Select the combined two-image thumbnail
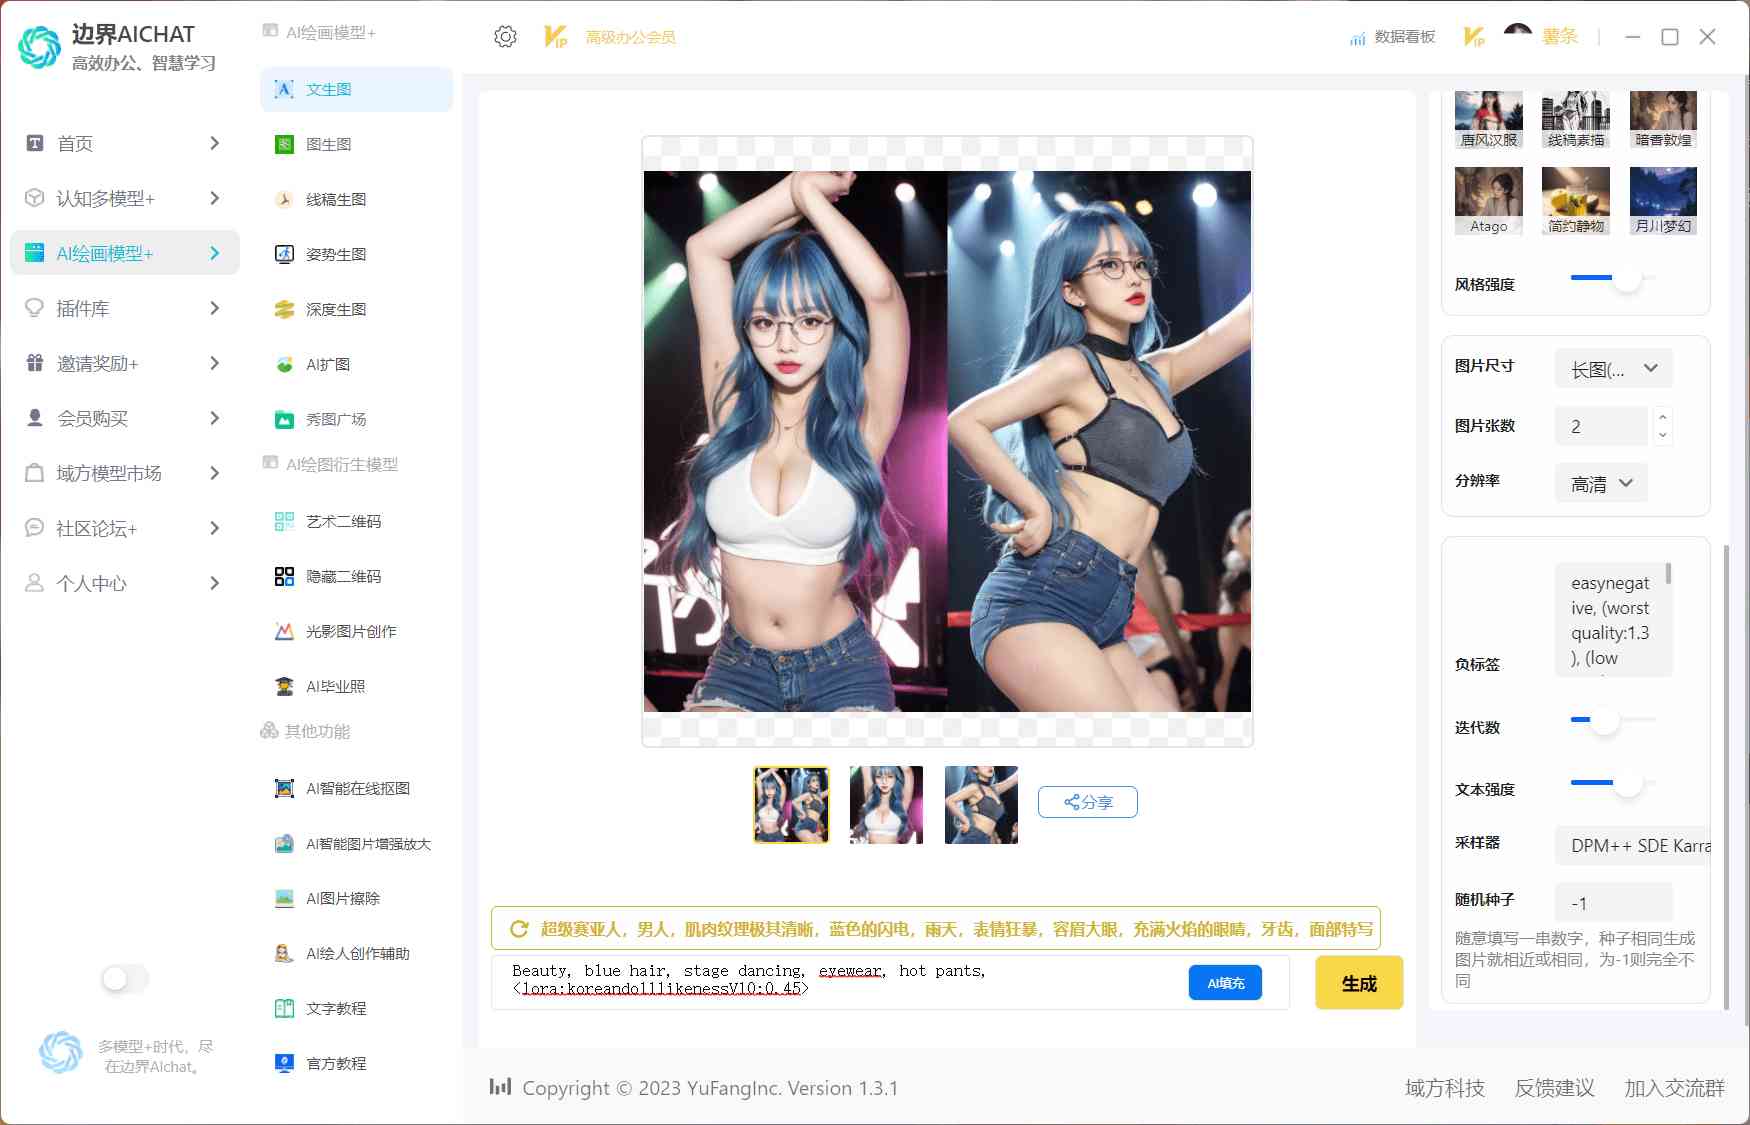 (791, 805)
